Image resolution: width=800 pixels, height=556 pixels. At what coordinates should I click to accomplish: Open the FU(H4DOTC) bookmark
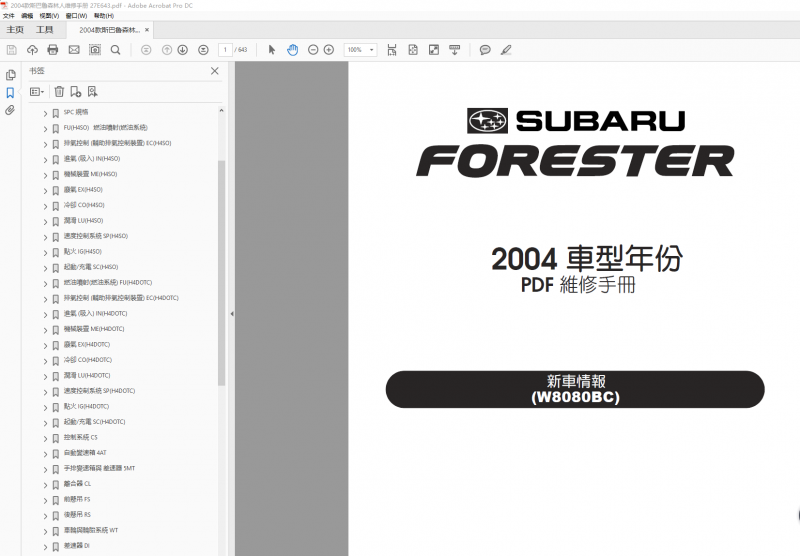108,283
